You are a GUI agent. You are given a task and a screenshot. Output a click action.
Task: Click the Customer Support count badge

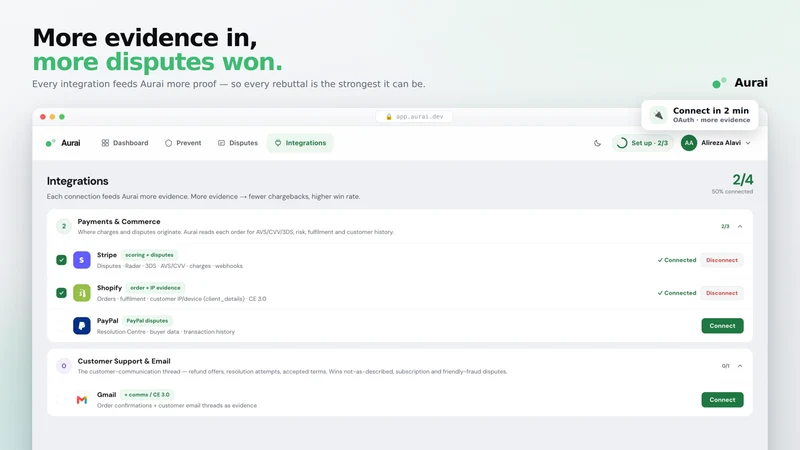click(x=64, y=366)
